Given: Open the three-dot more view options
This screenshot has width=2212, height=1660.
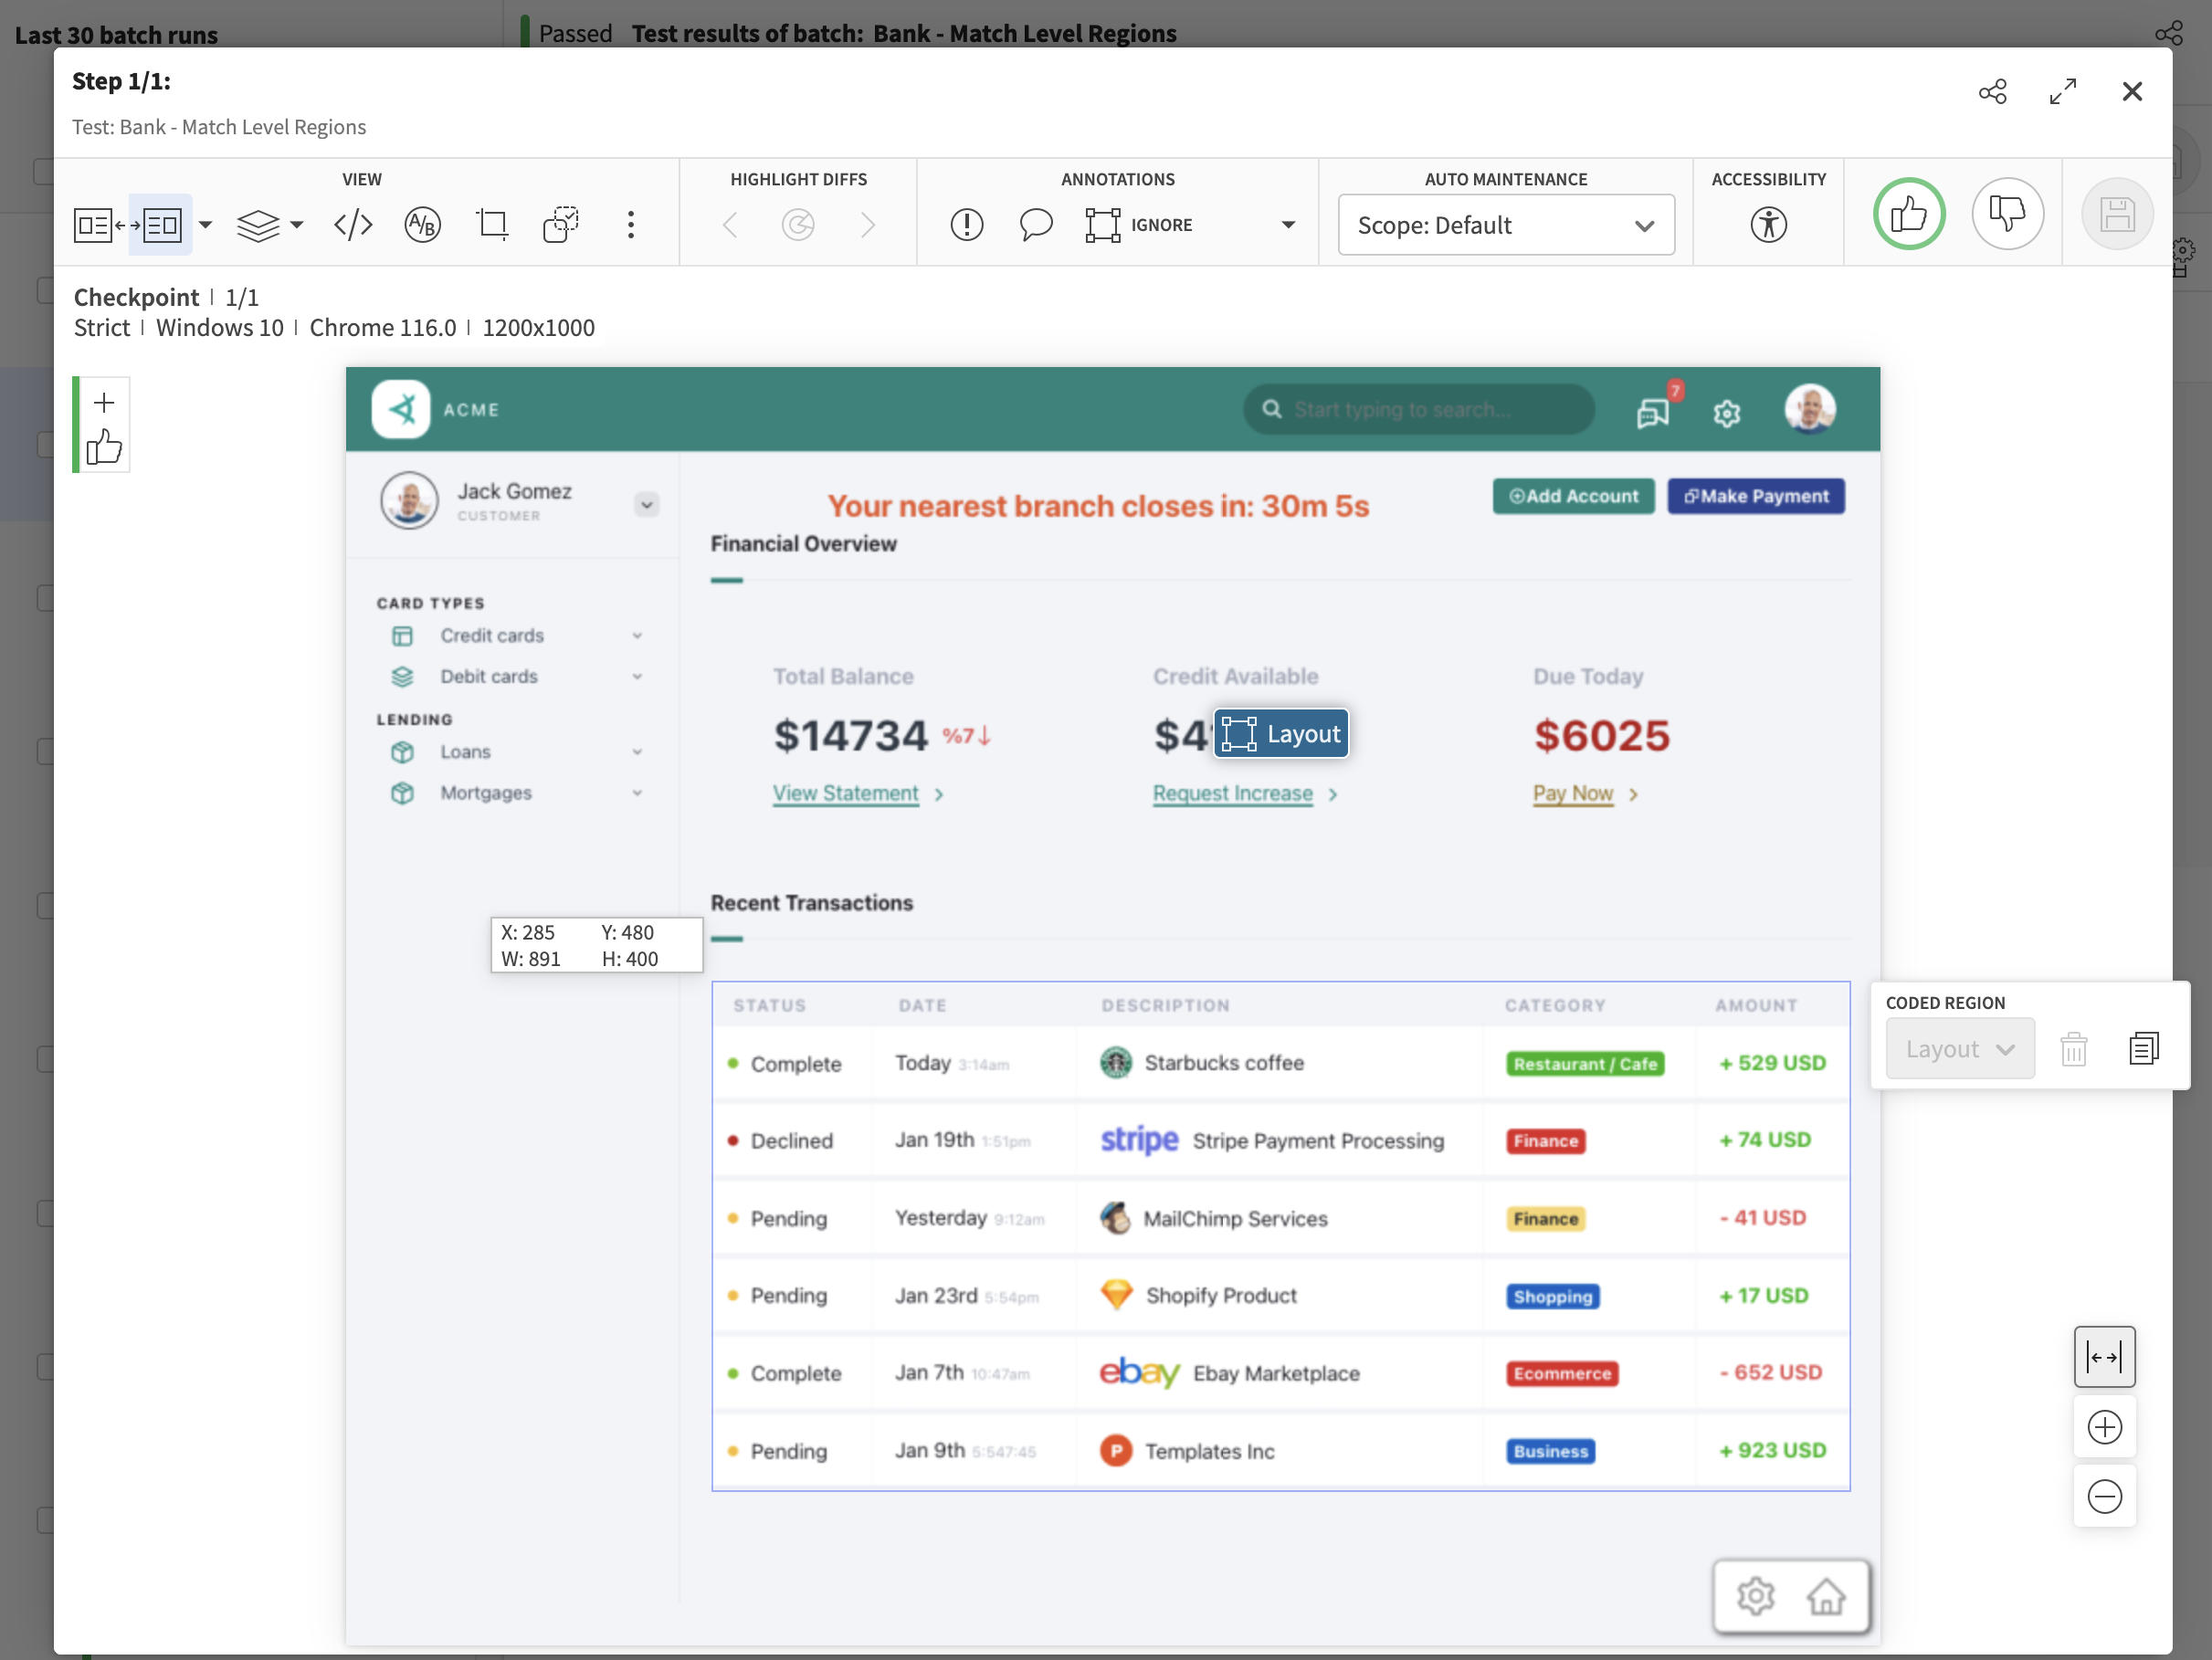Looking at the screenshot, I should (x=630, y=224).
